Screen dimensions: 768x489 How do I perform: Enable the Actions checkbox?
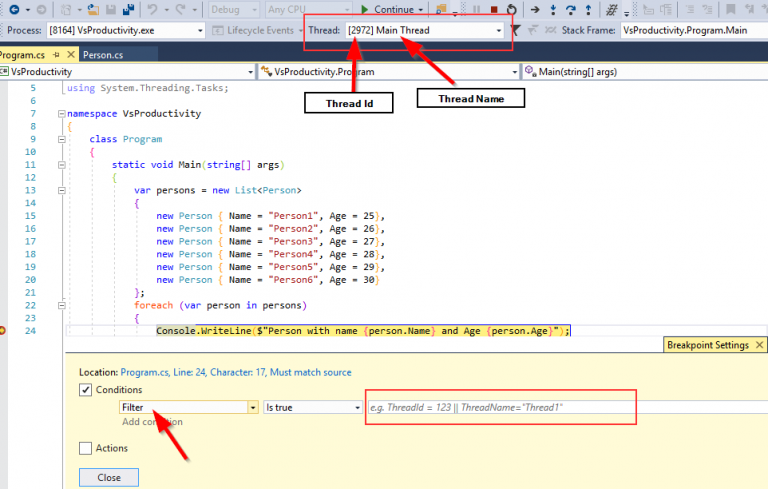[86, 448]
